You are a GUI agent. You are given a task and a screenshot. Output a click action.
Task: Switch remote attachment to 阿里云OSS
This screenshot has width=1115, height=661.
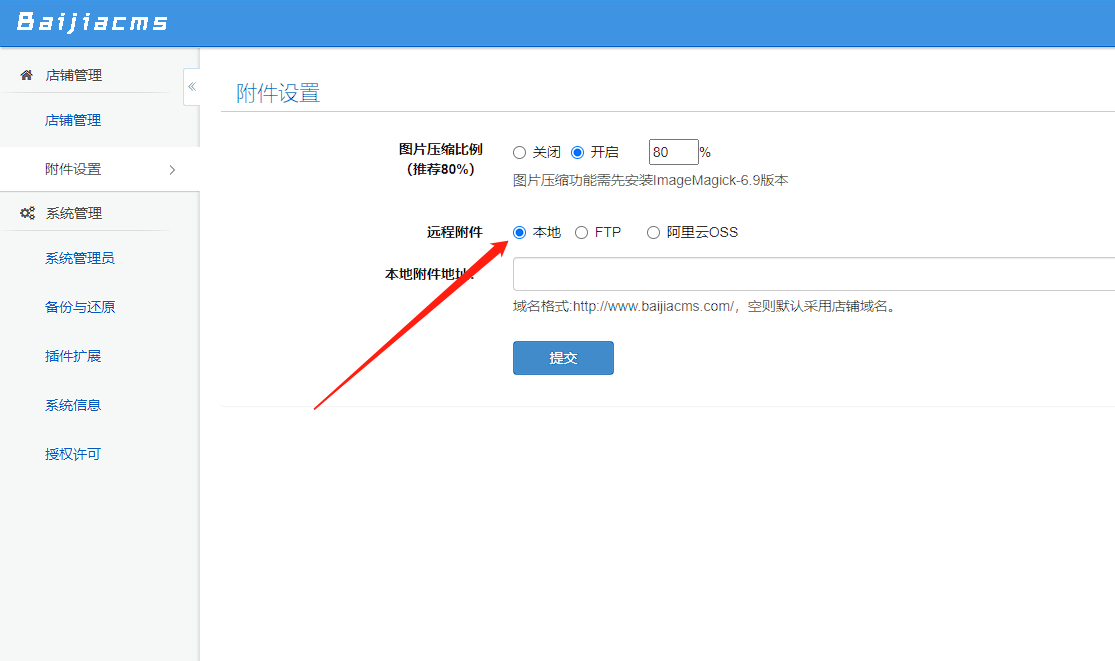pyautogui.click(x=653, y=232)
